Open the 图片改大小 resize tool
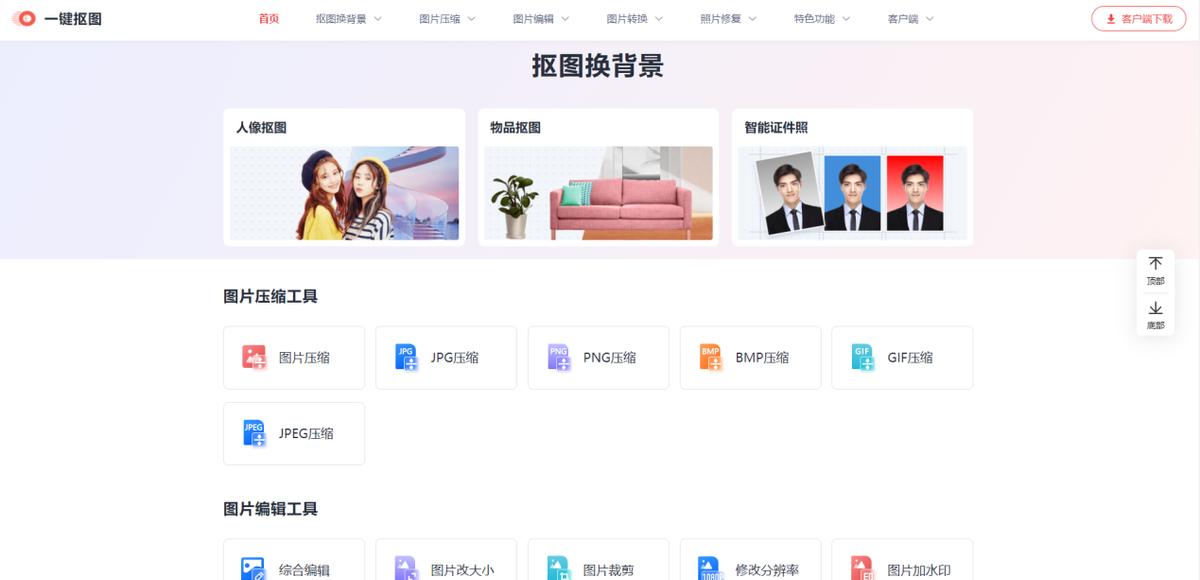Image resolution: width=1200 pixels, height=580 pixels. [x=446, y=567]
